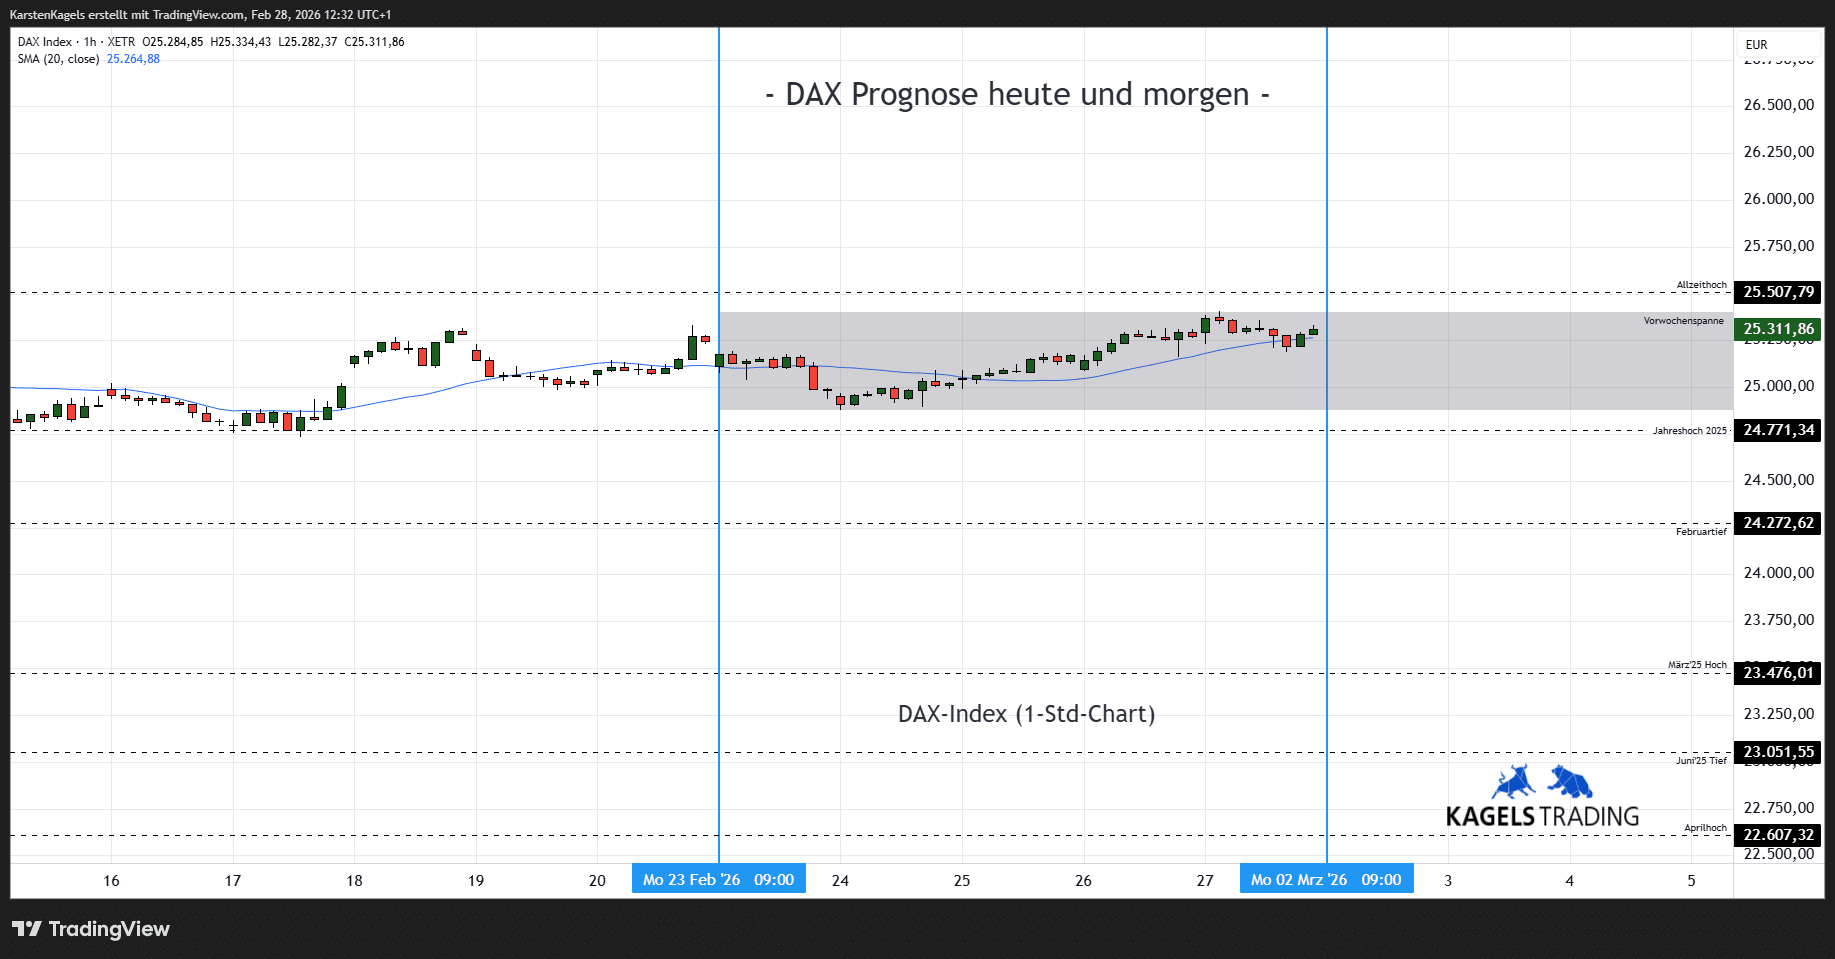Select the Juni'25 Tief price label 23.051,55
The width and height of the screenshot is (1835, 959).
1777,752
